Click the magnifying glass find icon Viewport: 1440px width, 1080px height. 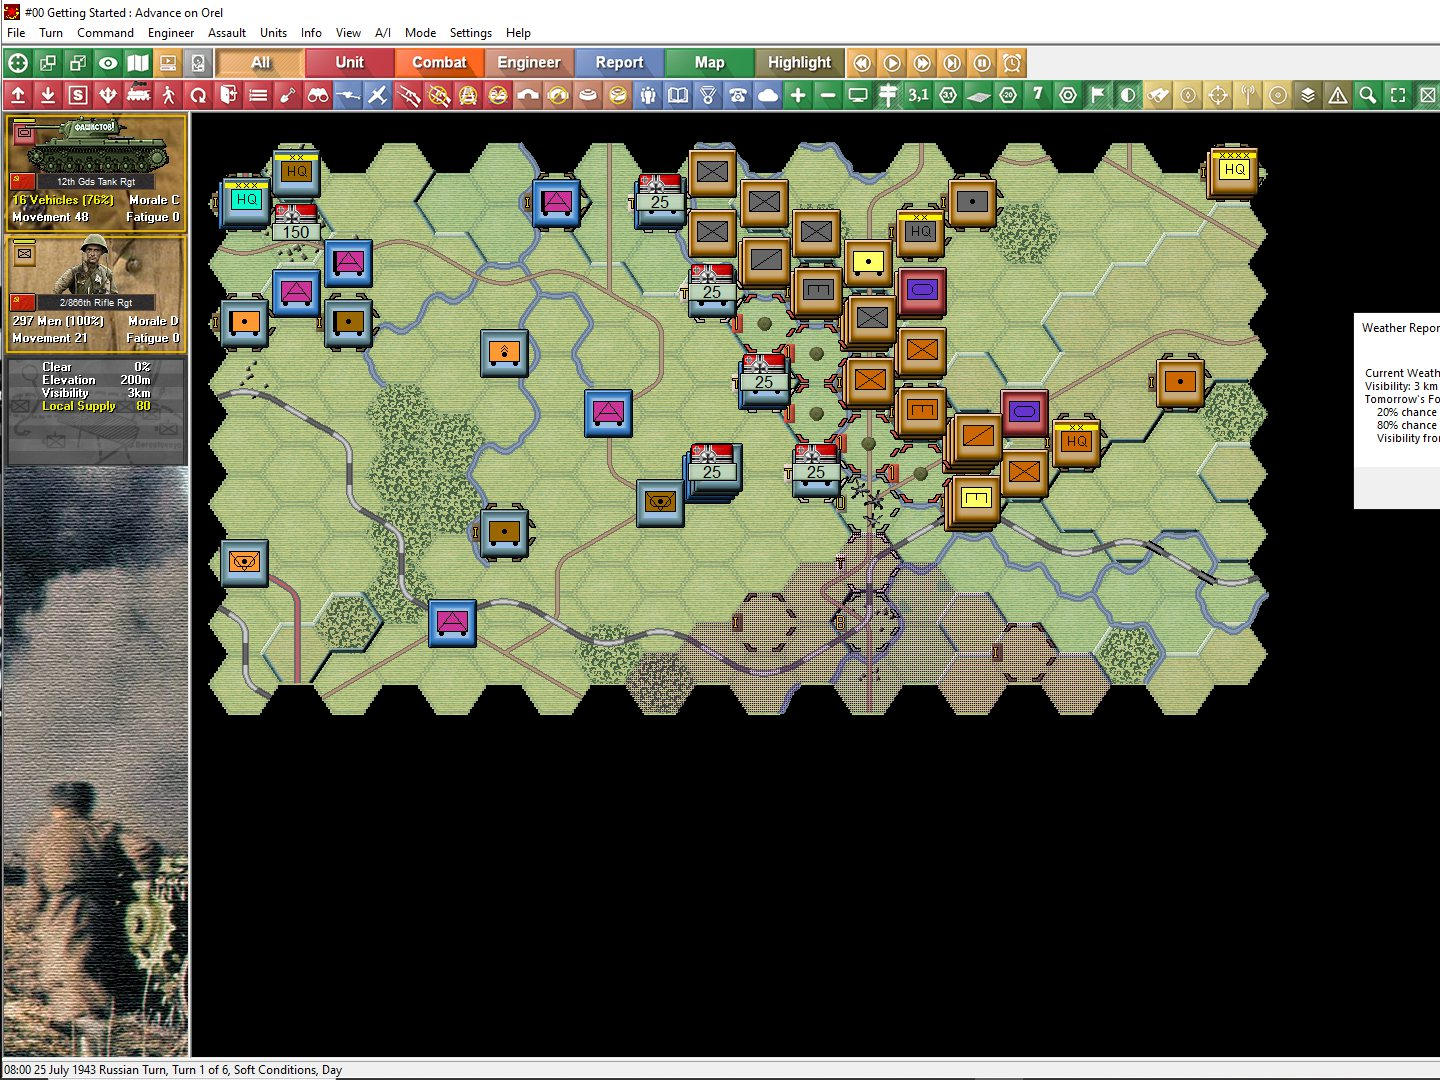tap(1367, 96)
